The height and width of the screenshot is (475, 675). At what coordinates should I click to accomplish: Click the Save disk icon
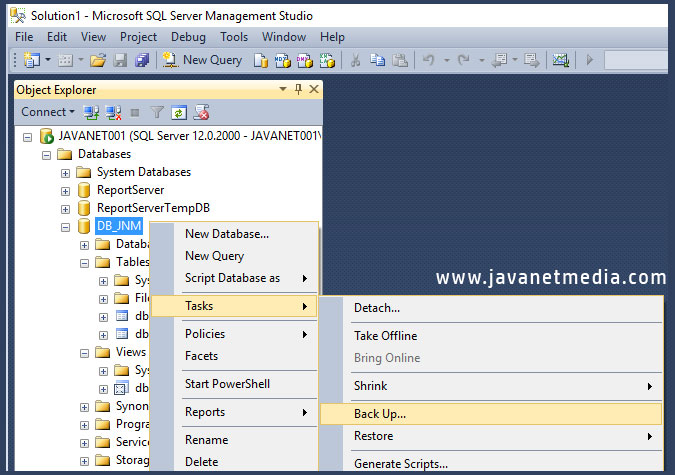120,60
